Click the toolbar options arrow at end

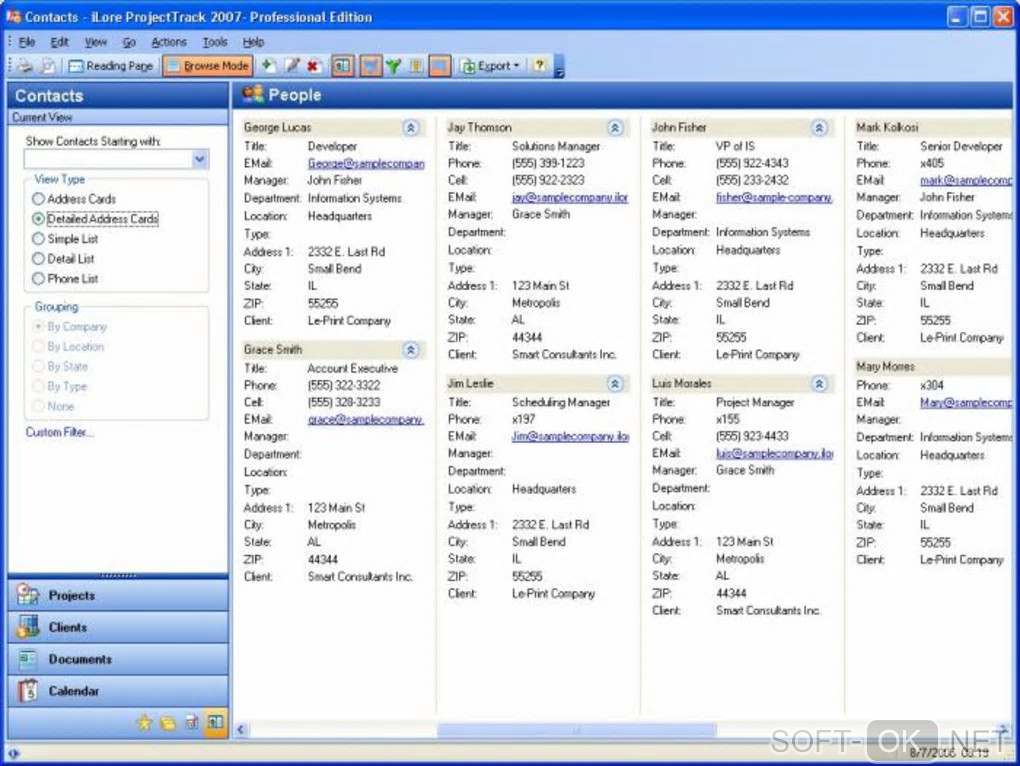click(x=559, y=67)
